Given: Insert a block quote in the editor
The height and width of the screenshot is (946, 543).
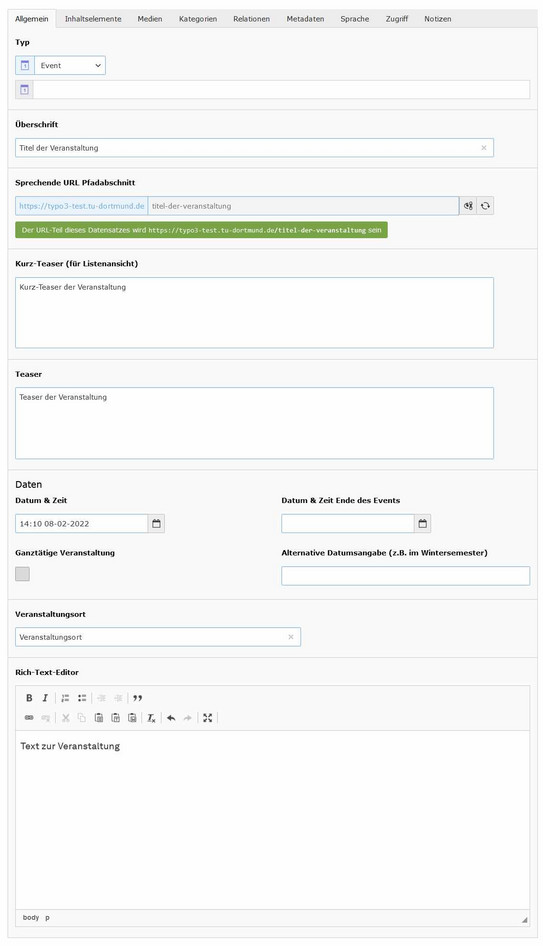Looking at the screenshot, I should [138, 698].
